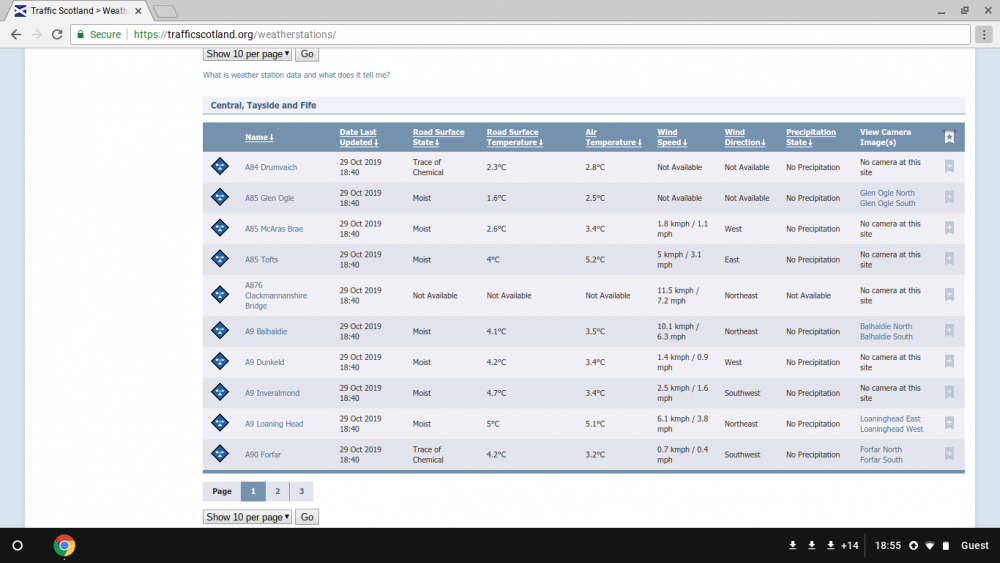Click the Chrome icon on the shelf
The height and width of the screenshot is (563, 1000).
tap(64, 546)
